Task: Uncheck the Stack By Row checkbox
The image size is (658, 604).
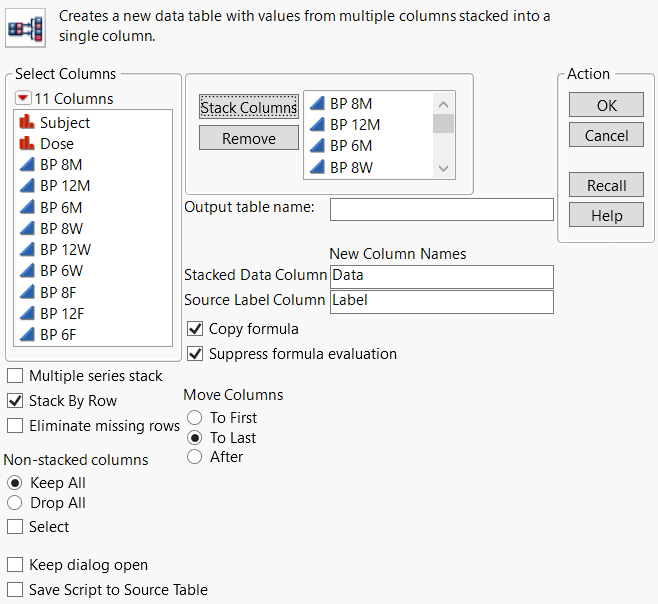Action: (16, 401)
